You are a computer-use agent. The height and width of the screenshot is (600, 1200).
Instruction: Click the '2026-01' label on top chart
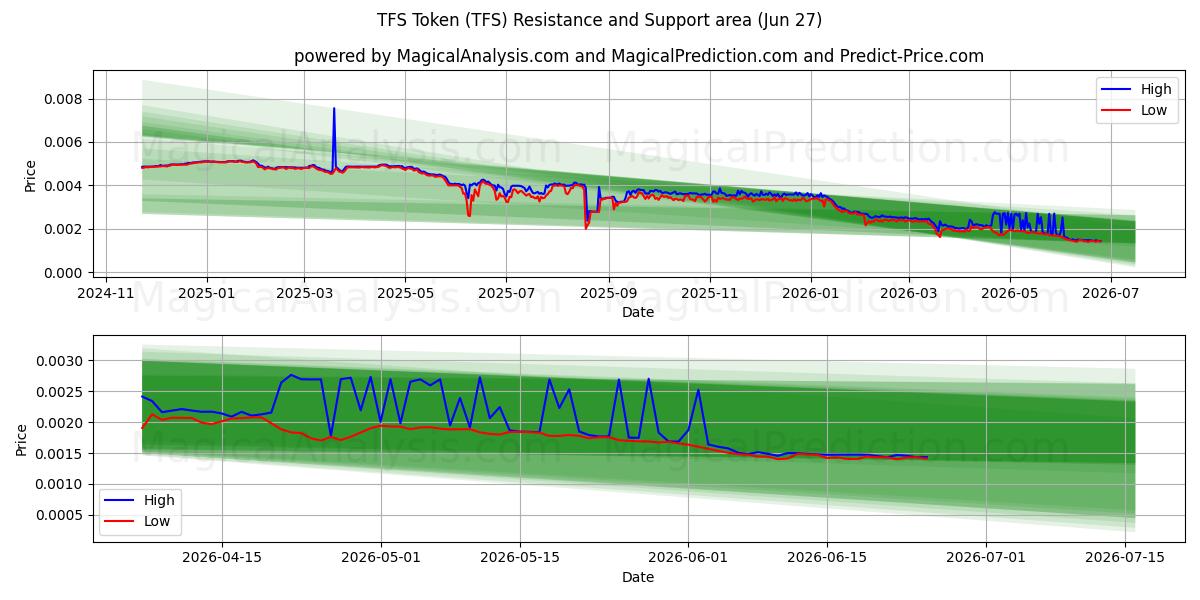tap(810, 294)
